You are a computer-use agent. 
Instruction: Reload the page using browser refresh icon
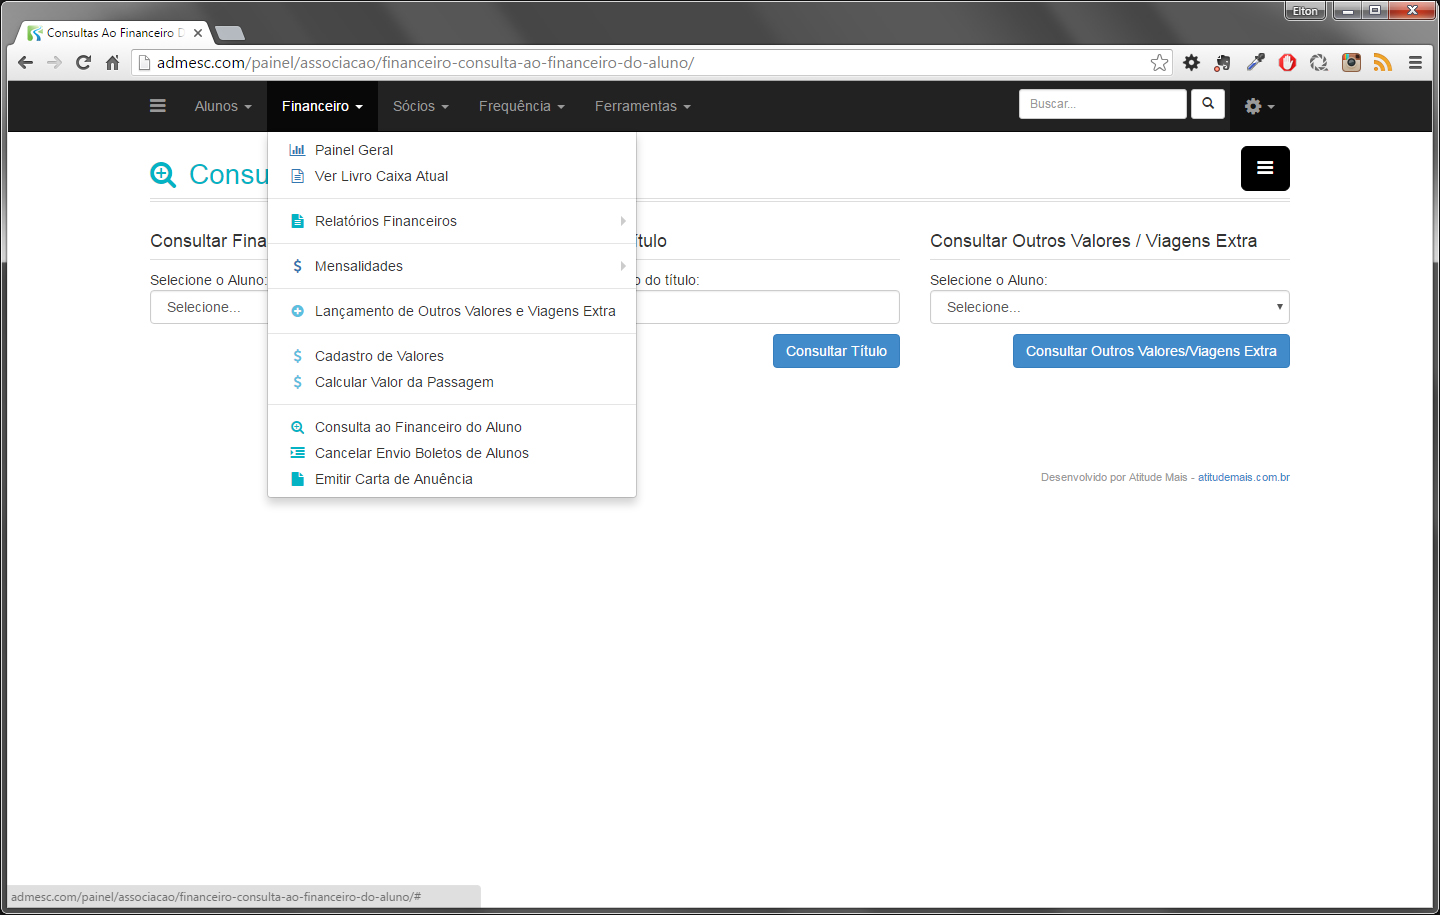coord(83,63)
